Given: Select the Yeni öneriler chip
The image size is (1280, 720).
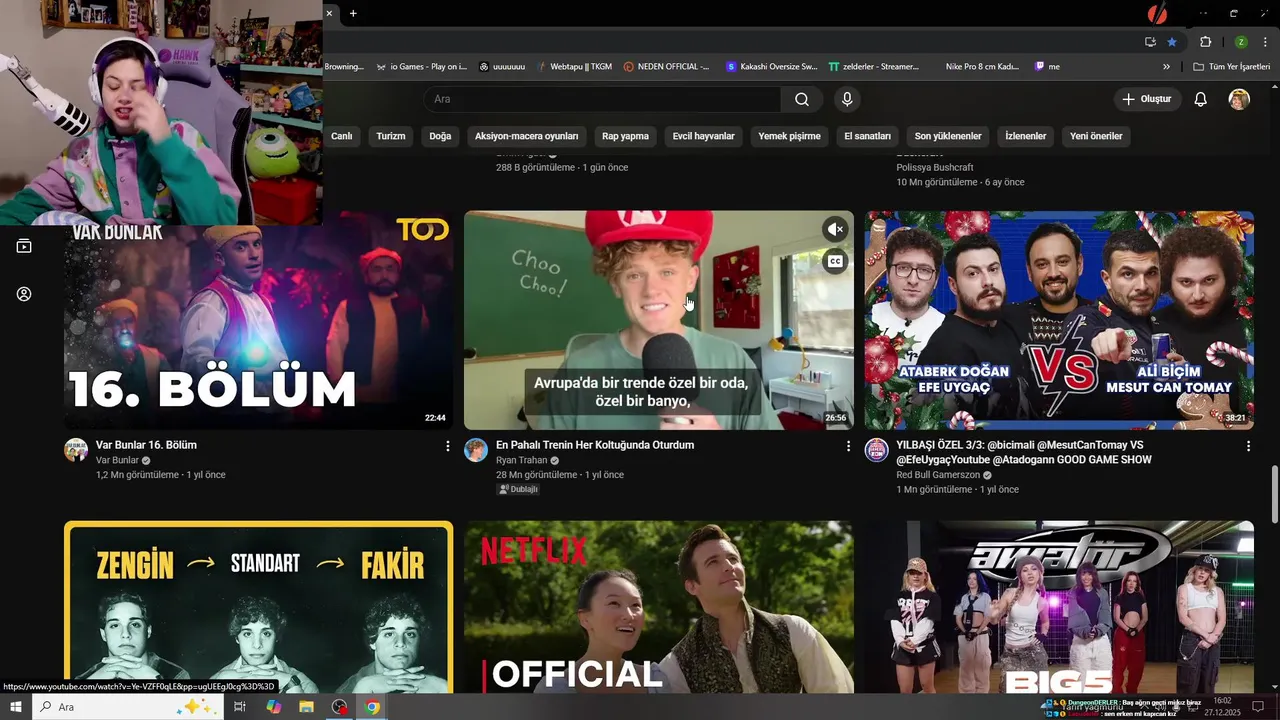Looking at the screenshot, I should click(1096, 136).
